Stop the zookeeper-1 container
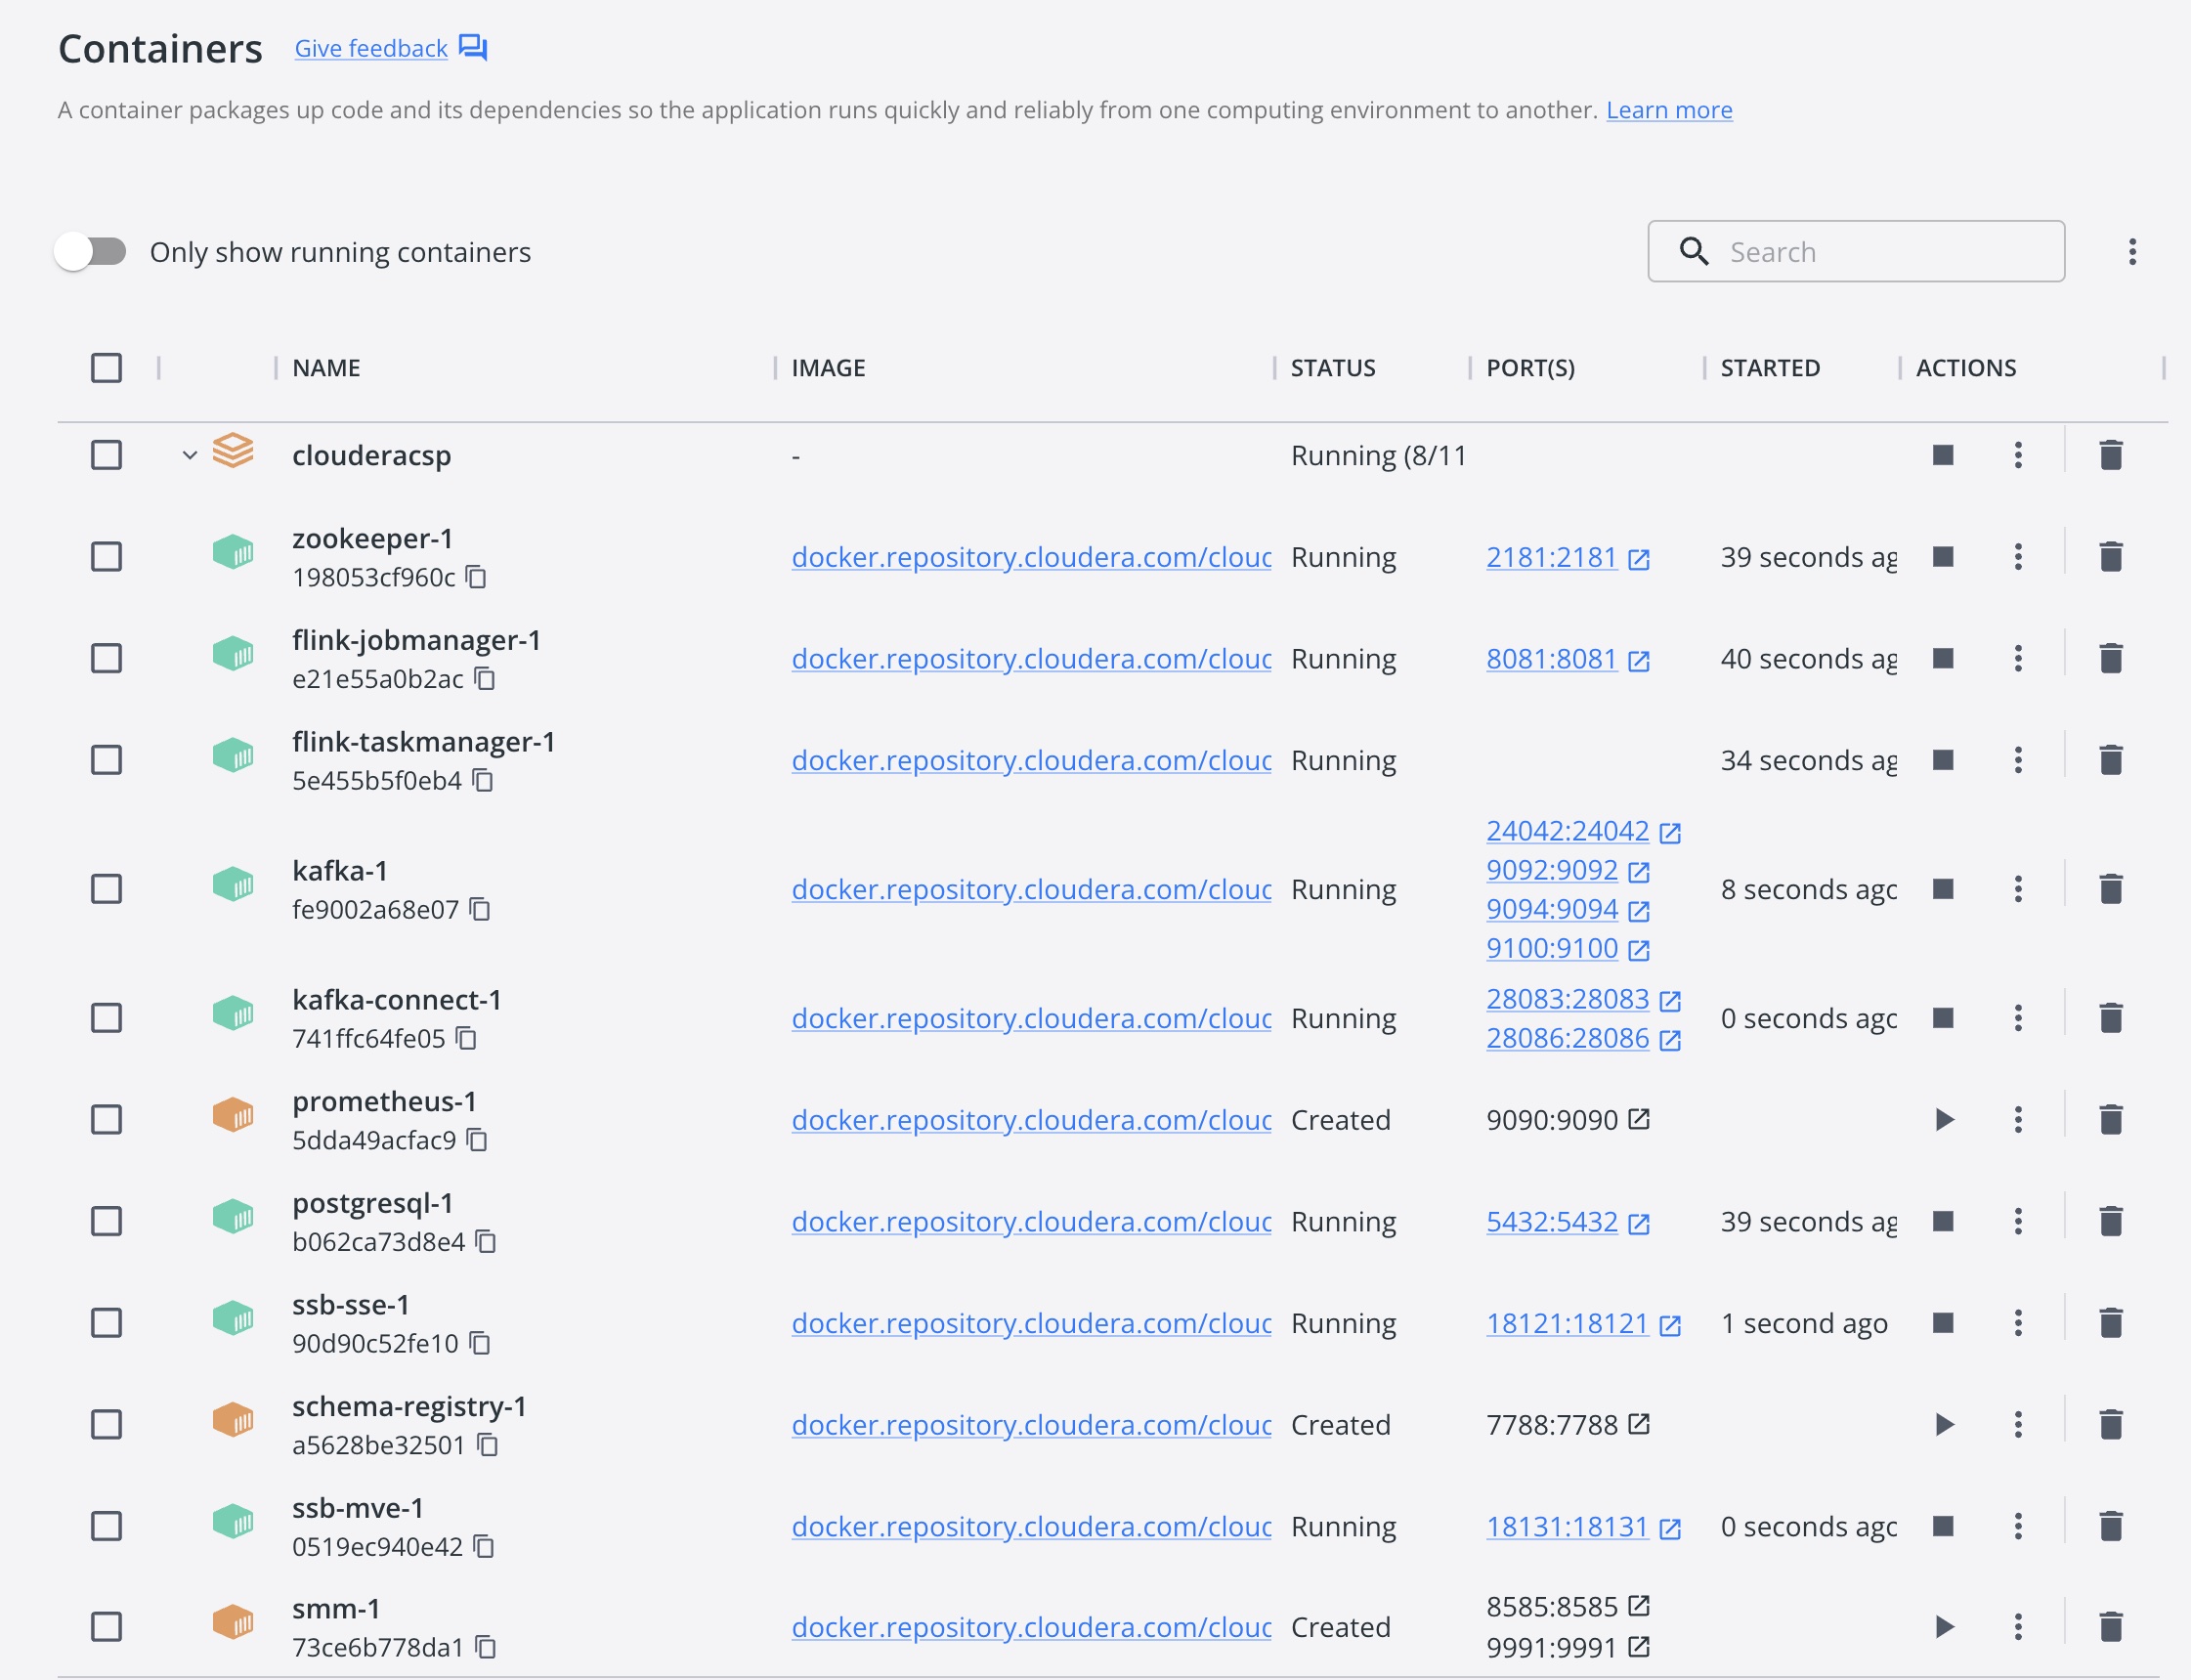The width and height of the screenshot is (2191, 1680). tap(1944, 556)
